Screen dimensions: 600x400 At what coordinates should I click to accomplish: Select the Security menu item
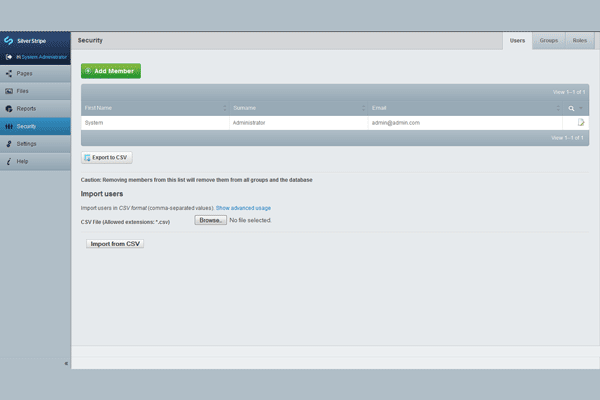(35, 126)
